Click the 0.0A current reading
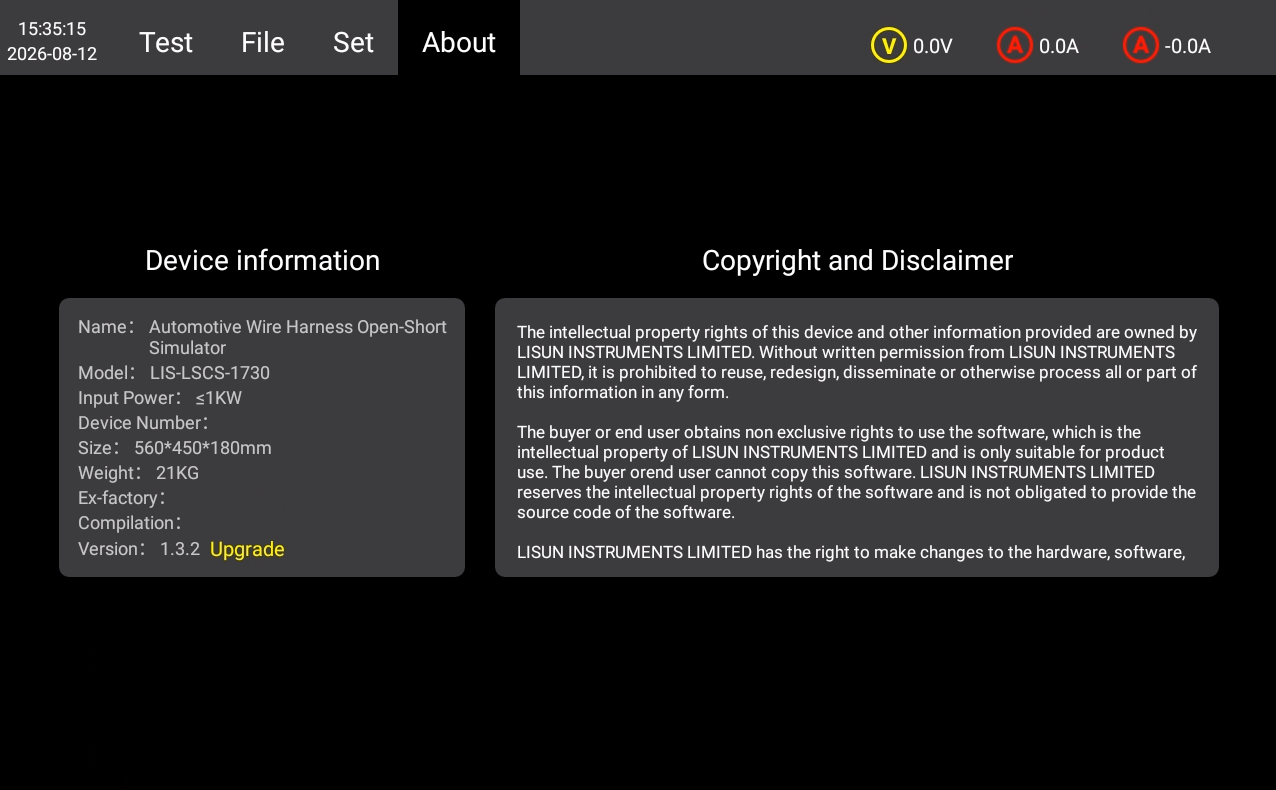The height and width of the screenshot is (790, 1276). [1059, 46]
